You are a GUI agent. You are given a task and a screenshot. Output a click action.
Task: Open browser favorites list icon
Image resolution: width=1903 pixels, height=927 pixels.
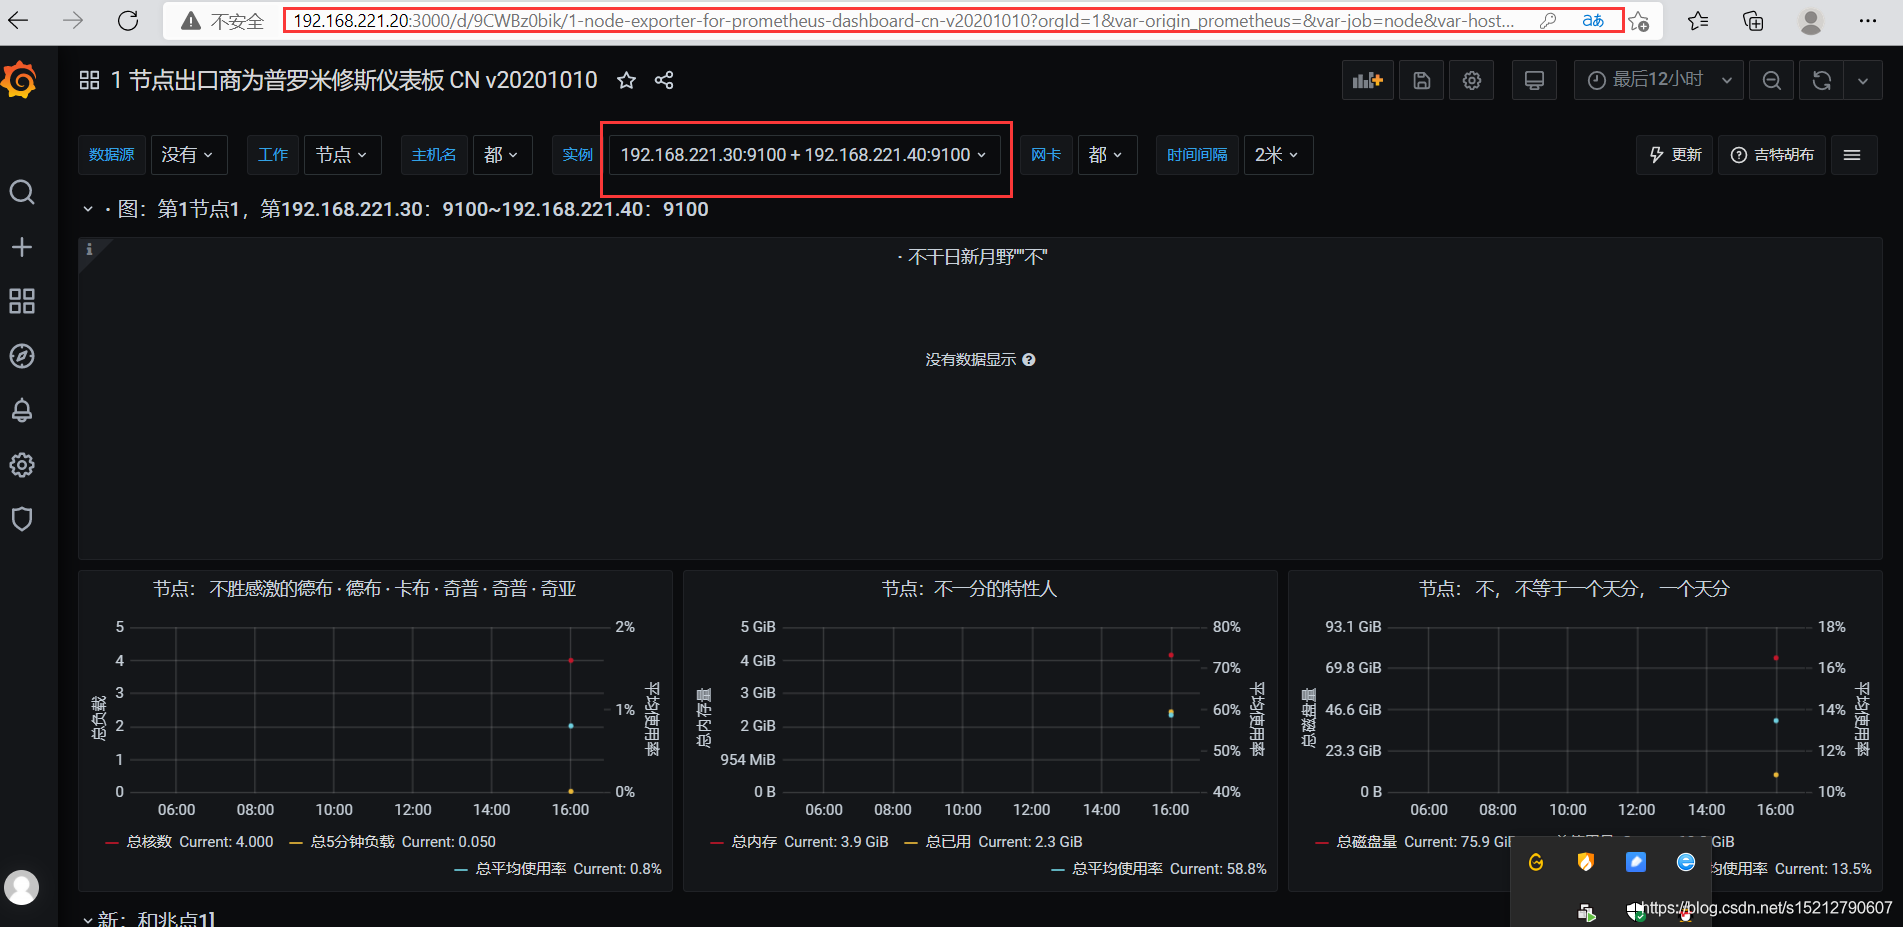point(1698,20)
